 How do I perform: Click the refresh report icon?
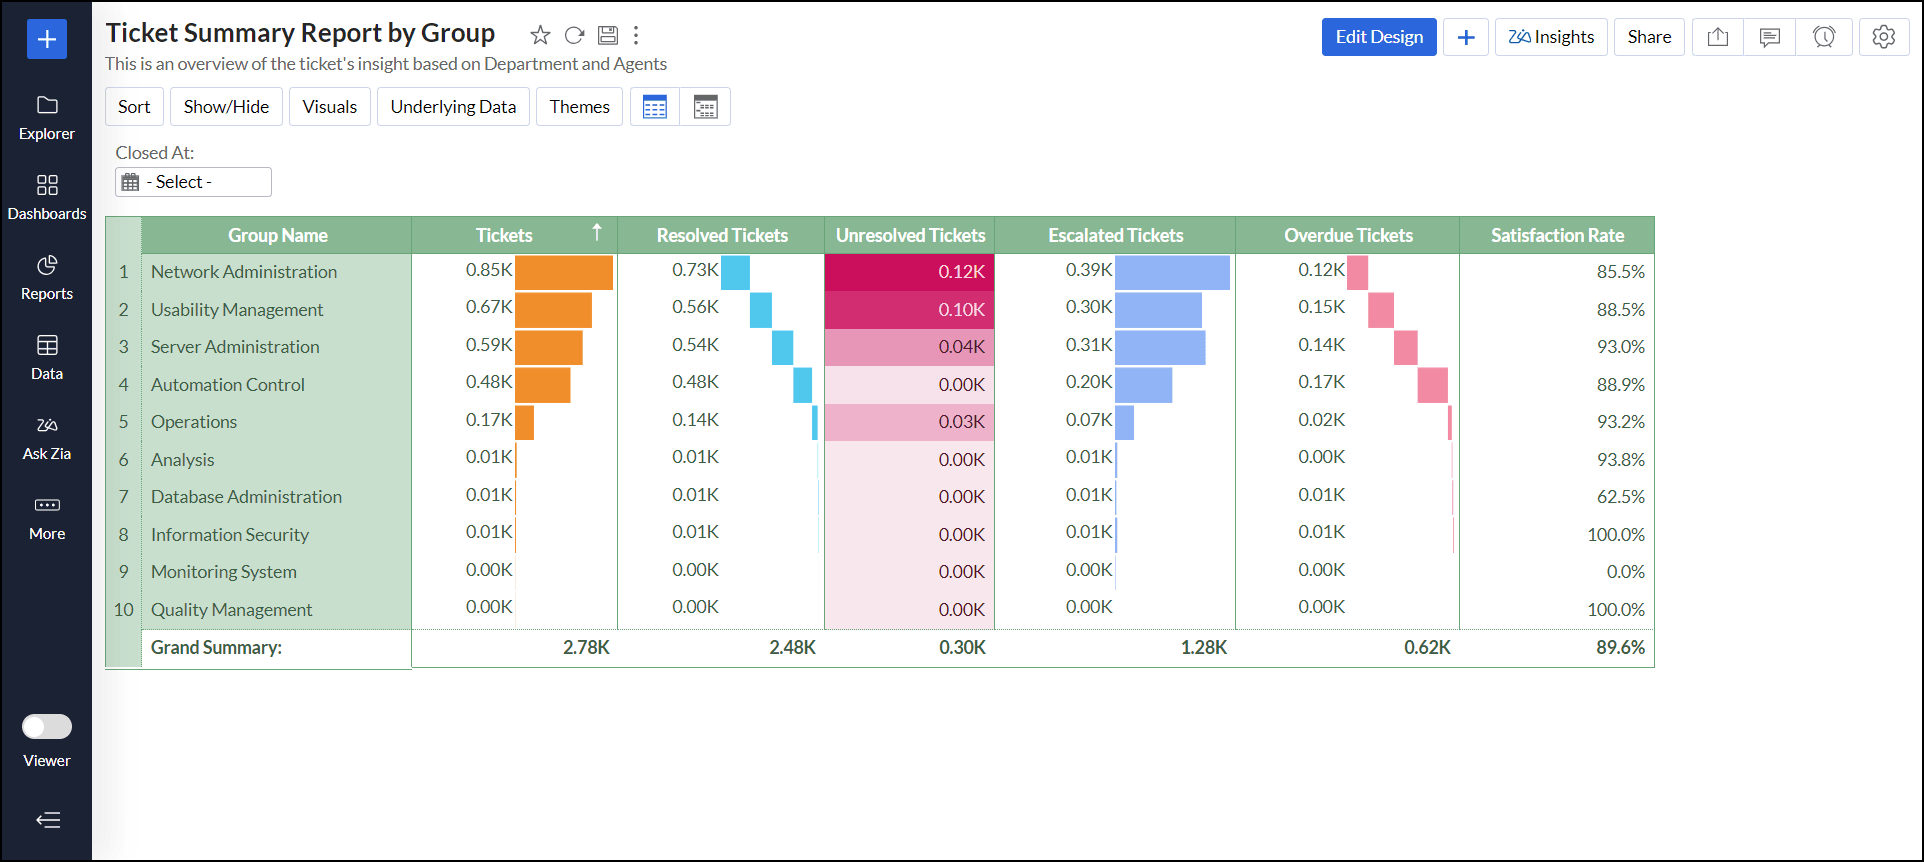click(x=574, y=36)
